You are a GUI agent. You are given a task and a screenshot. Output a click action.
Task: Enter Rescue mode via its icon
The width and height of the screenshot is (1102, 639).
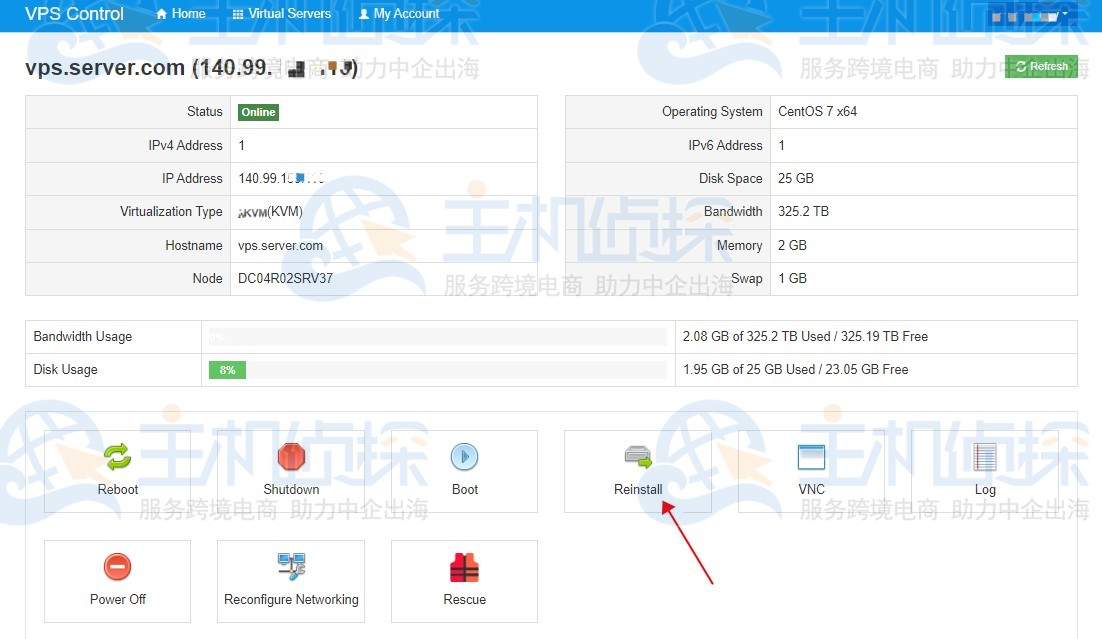click(x=464, y=565)
